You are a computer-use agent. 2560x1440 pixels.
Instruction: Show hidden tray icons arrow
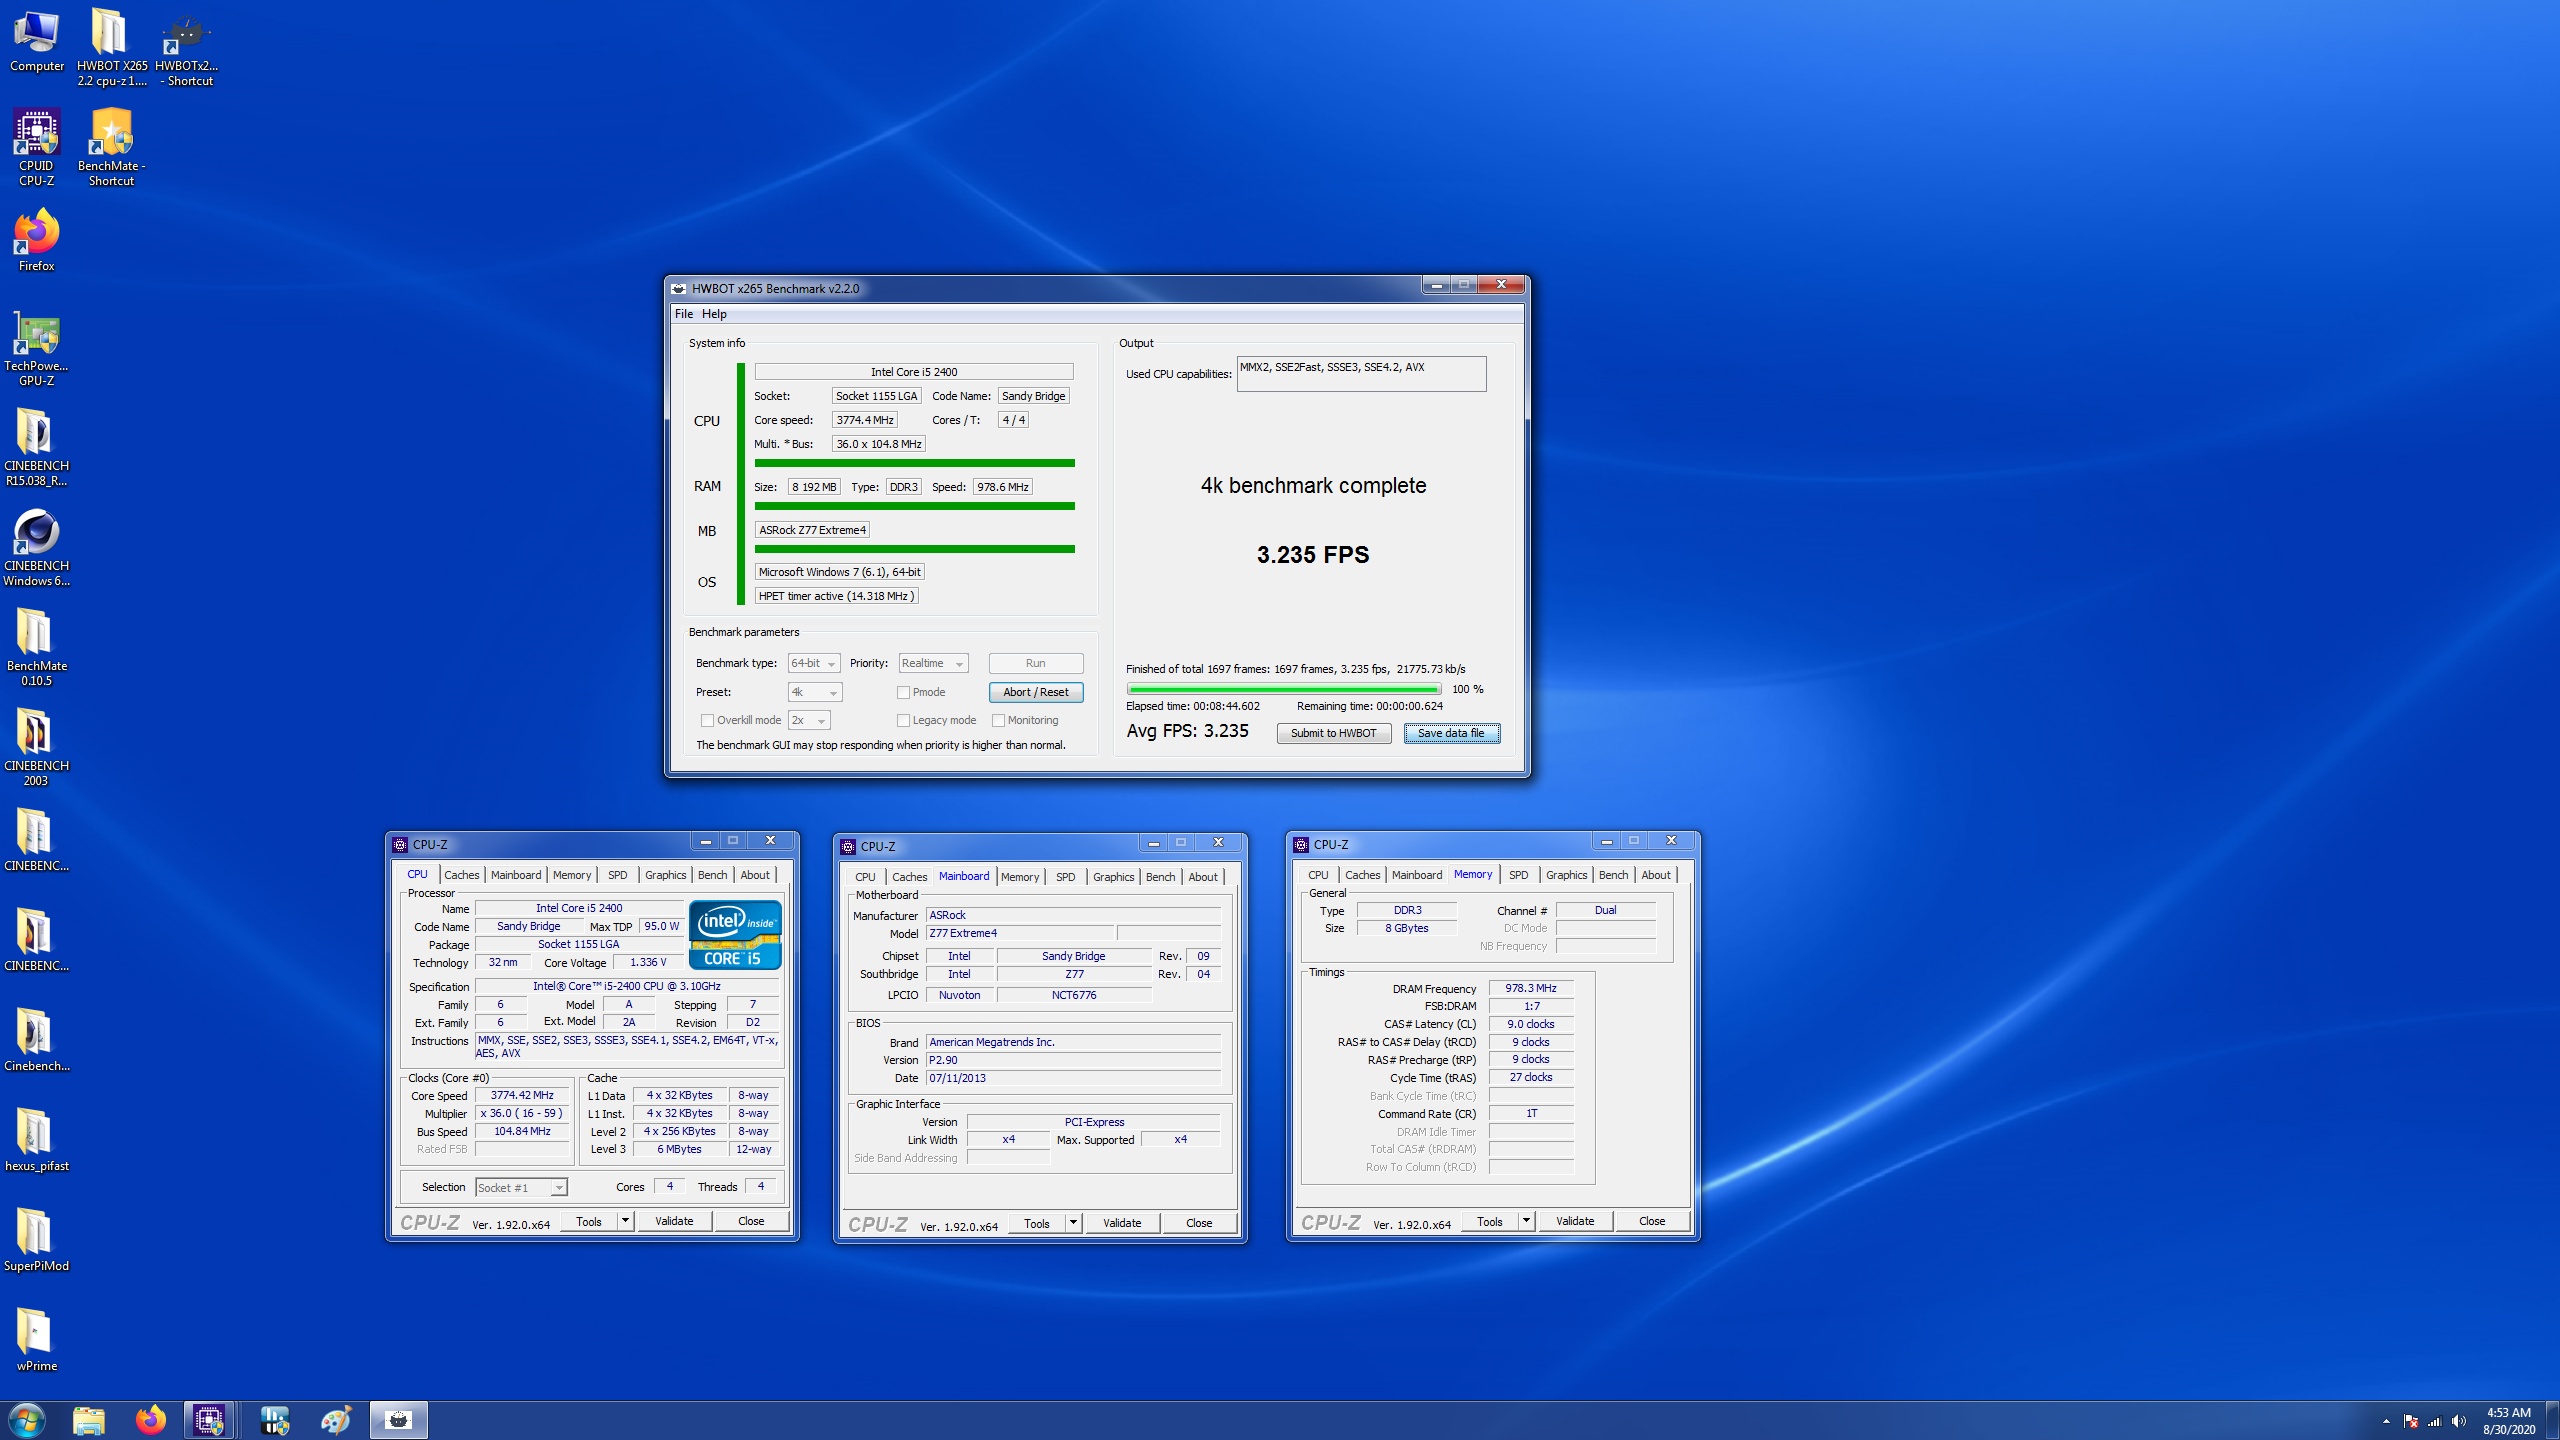click(2386, 1421)
